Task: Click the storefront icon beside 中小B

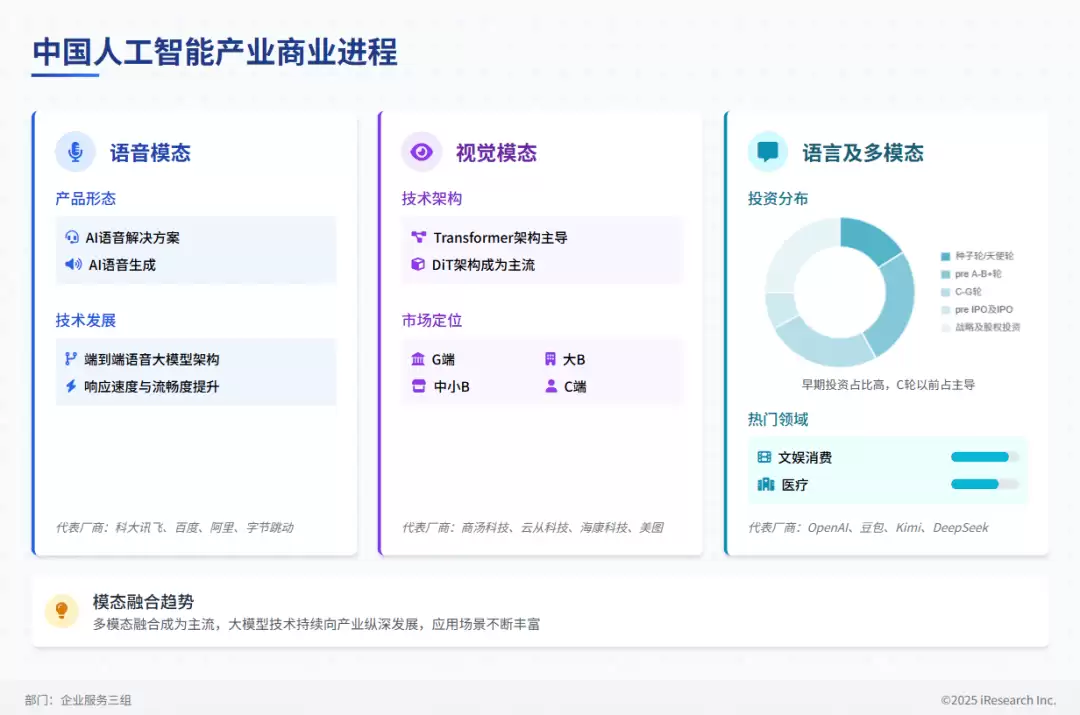Action: (418, 386)
